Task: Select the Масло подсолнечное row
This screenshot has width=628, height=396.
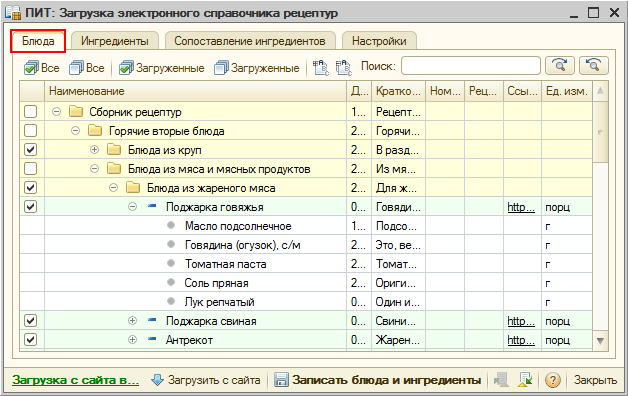Action: (x=306, y=225)
